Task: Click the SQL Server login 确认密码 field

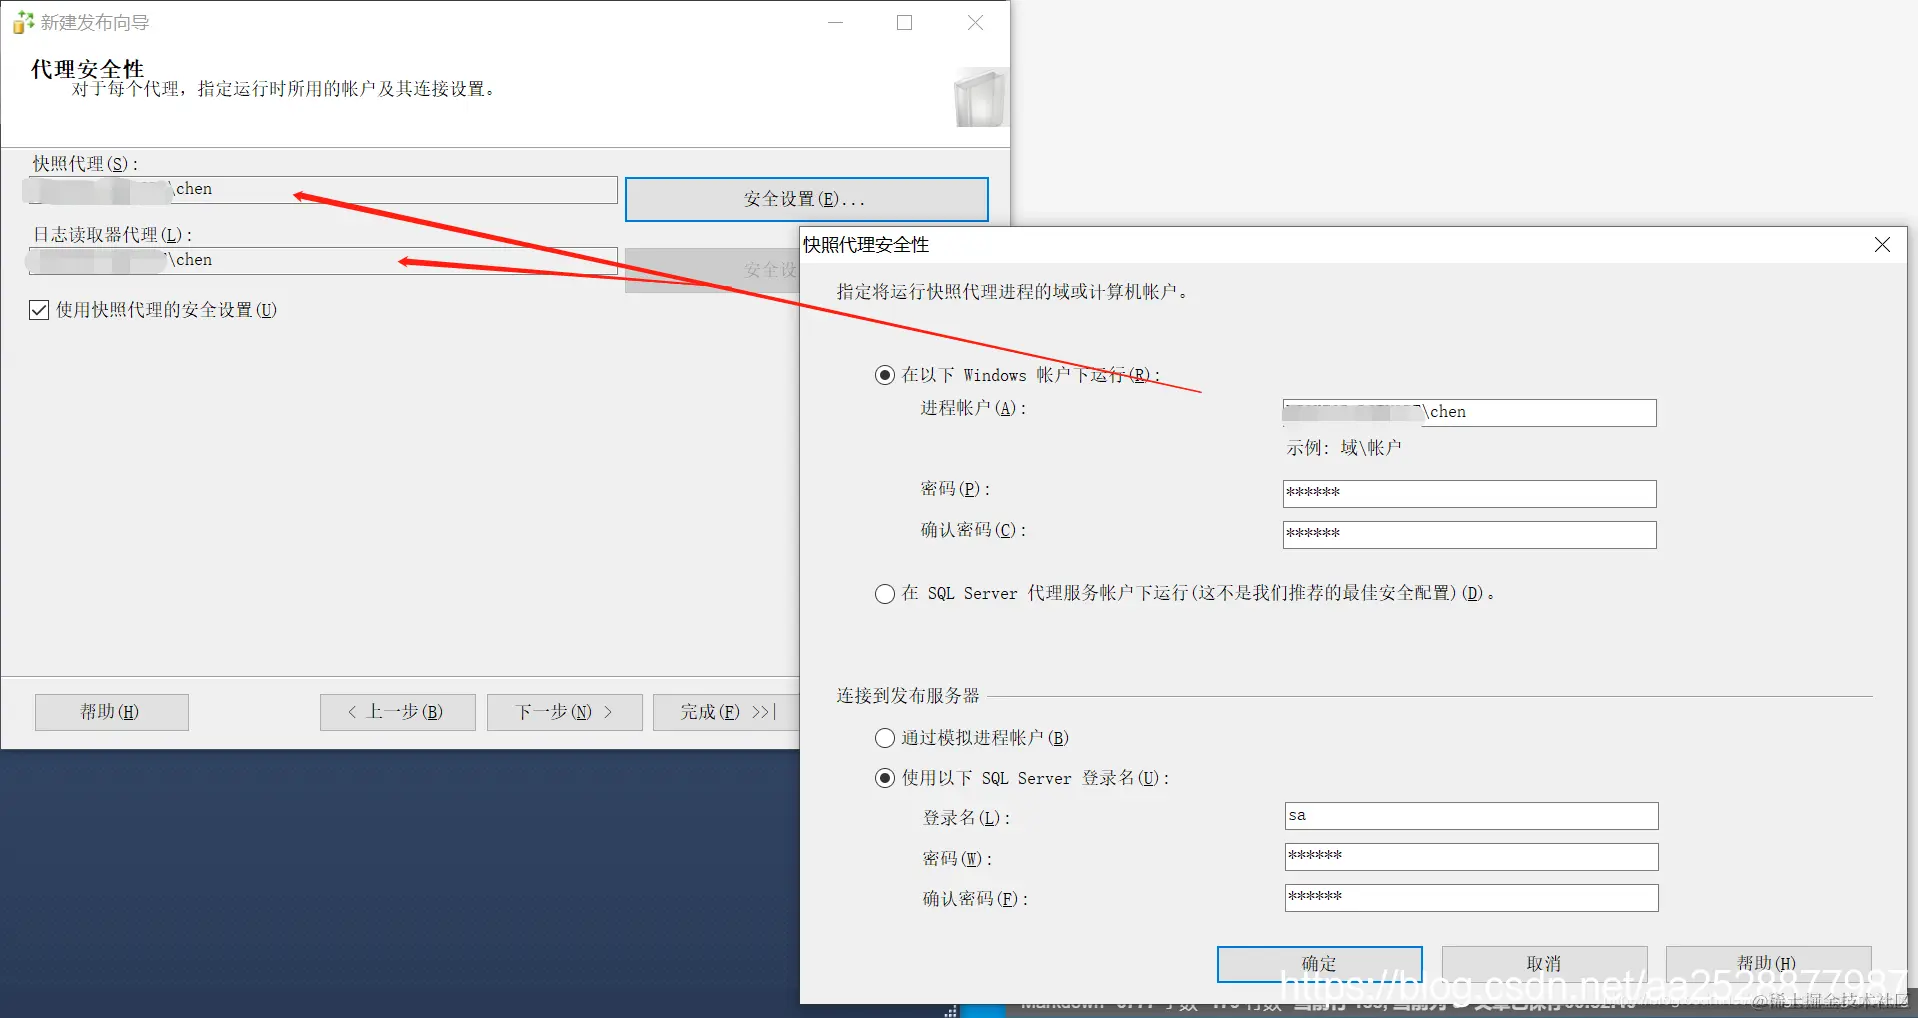Action: (1471, 898)
